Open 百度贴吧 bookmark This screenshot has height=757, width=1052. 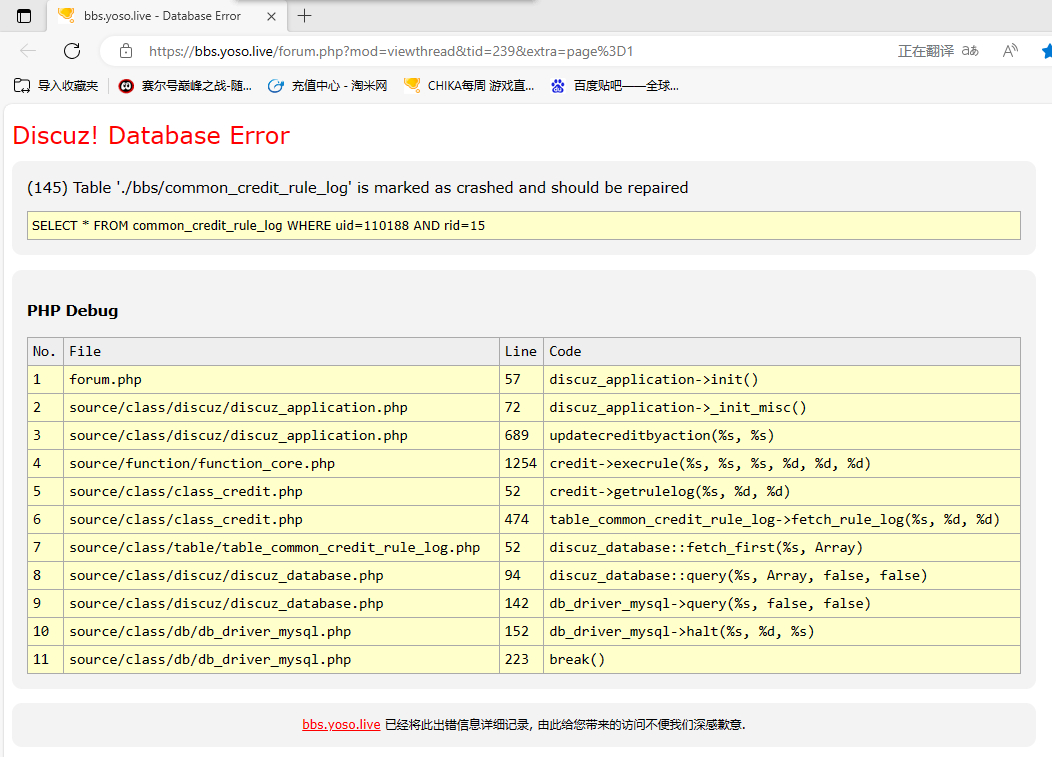615,86
